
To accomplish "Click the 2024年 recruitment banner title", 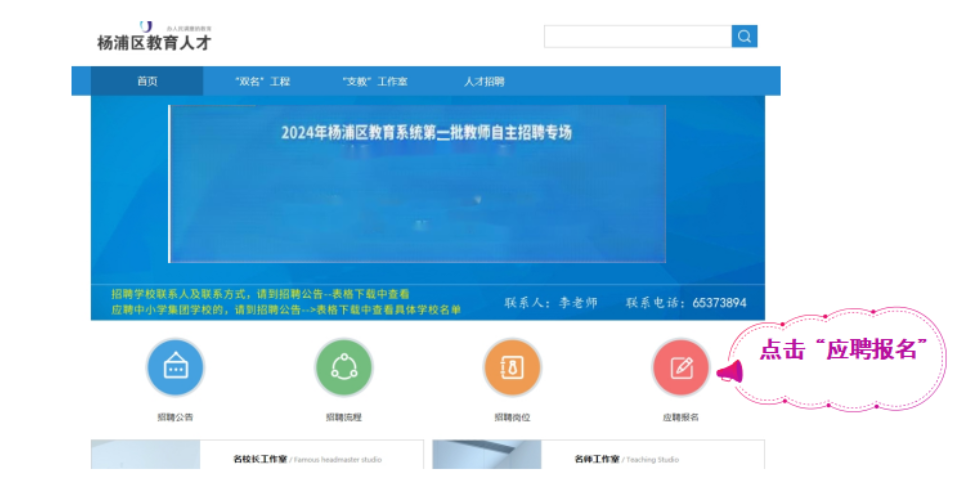I will (x=426, y=132).
